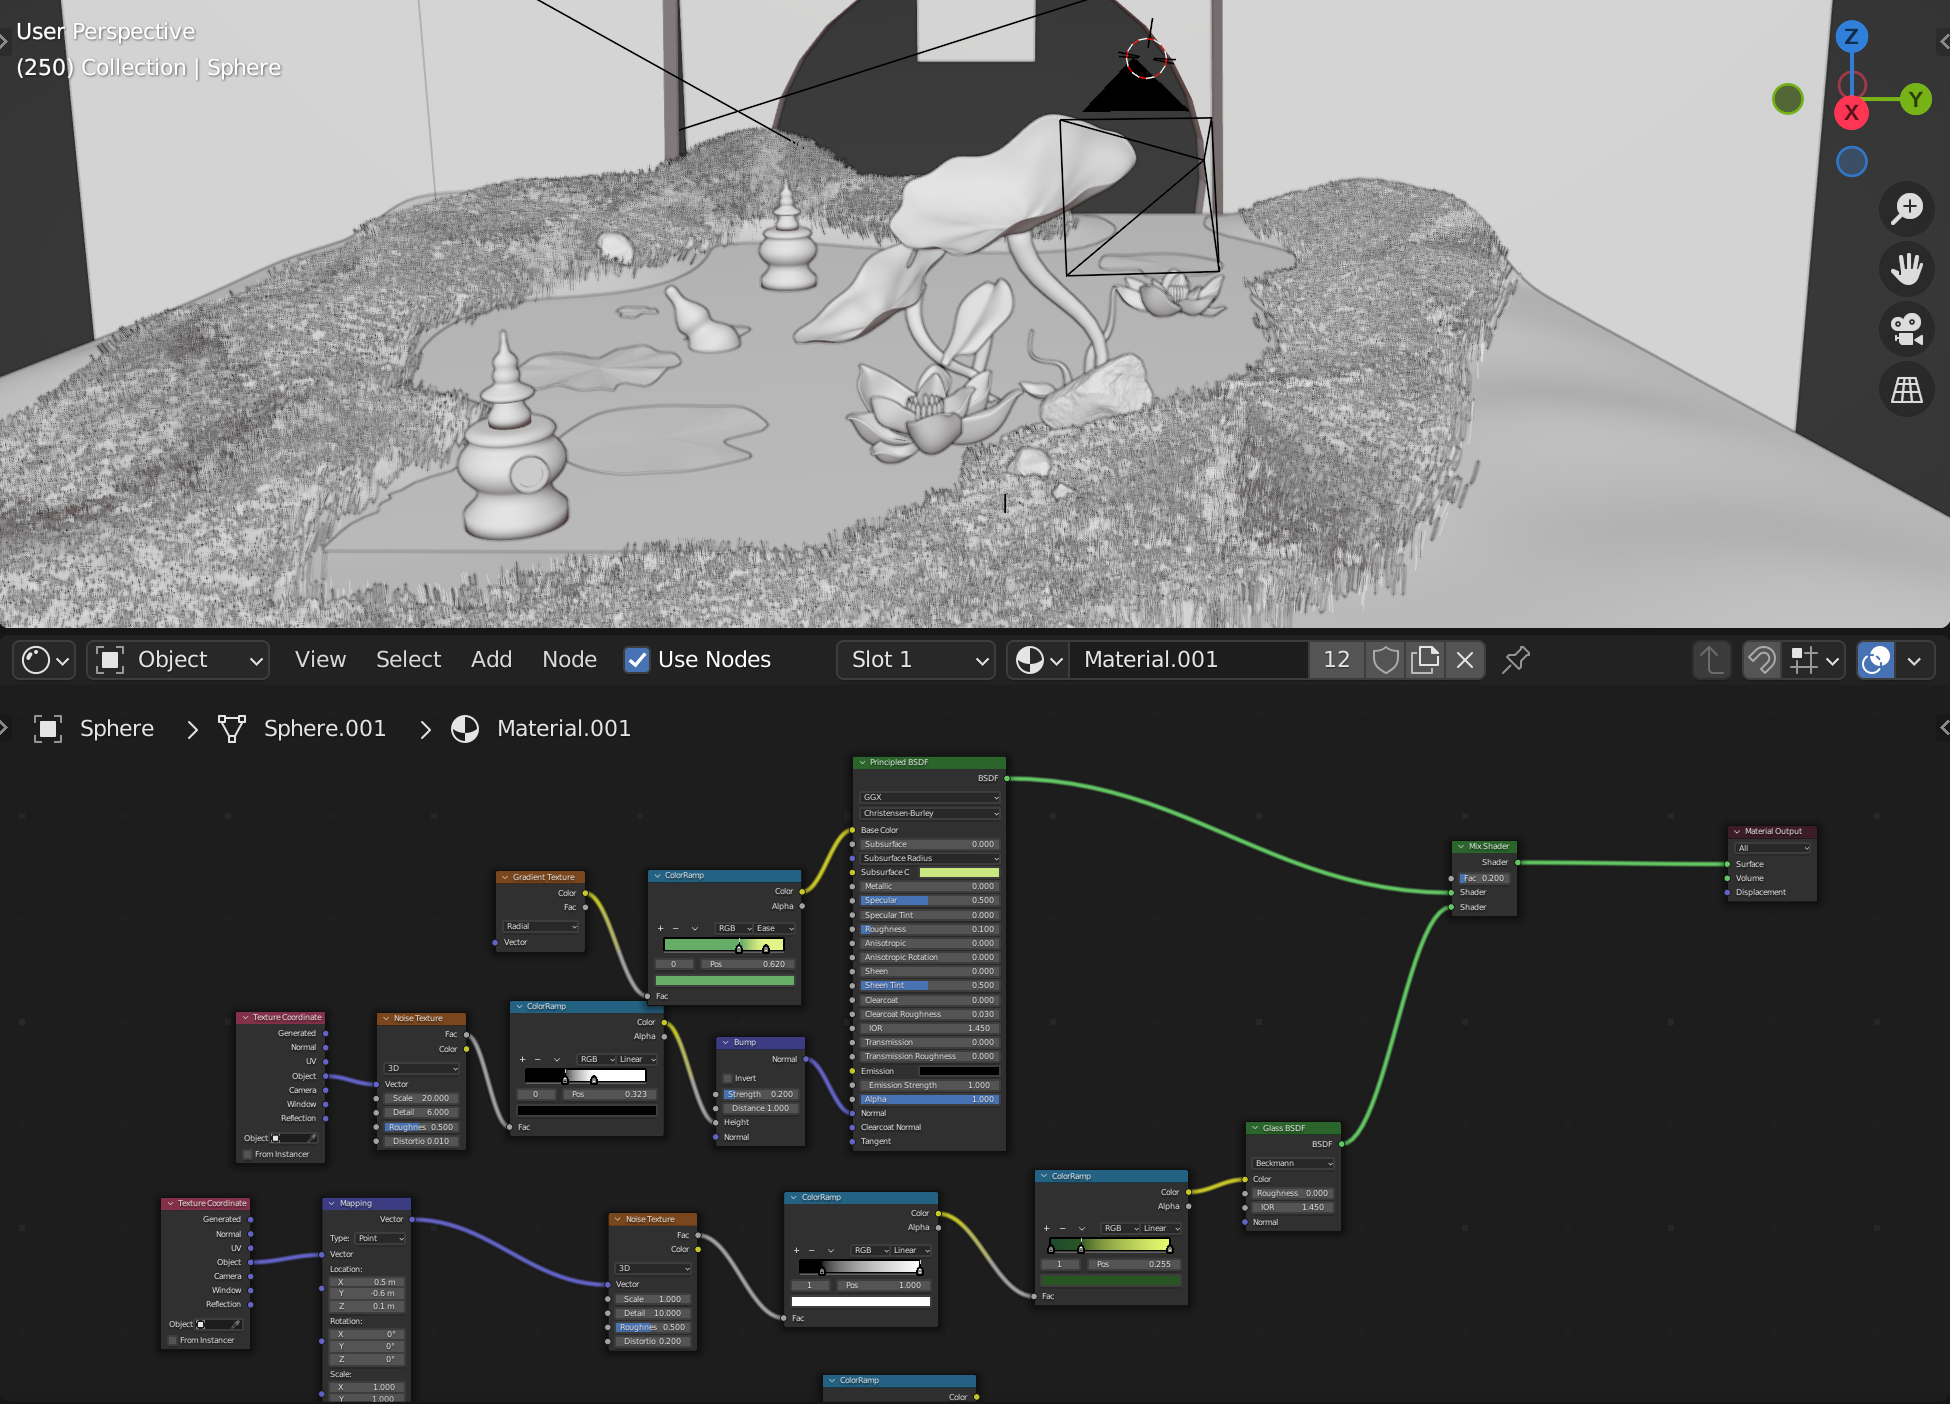Unlink Material.001 with the X icon
This screenshot has height=1404, width=1950.
click(1465, 660)
